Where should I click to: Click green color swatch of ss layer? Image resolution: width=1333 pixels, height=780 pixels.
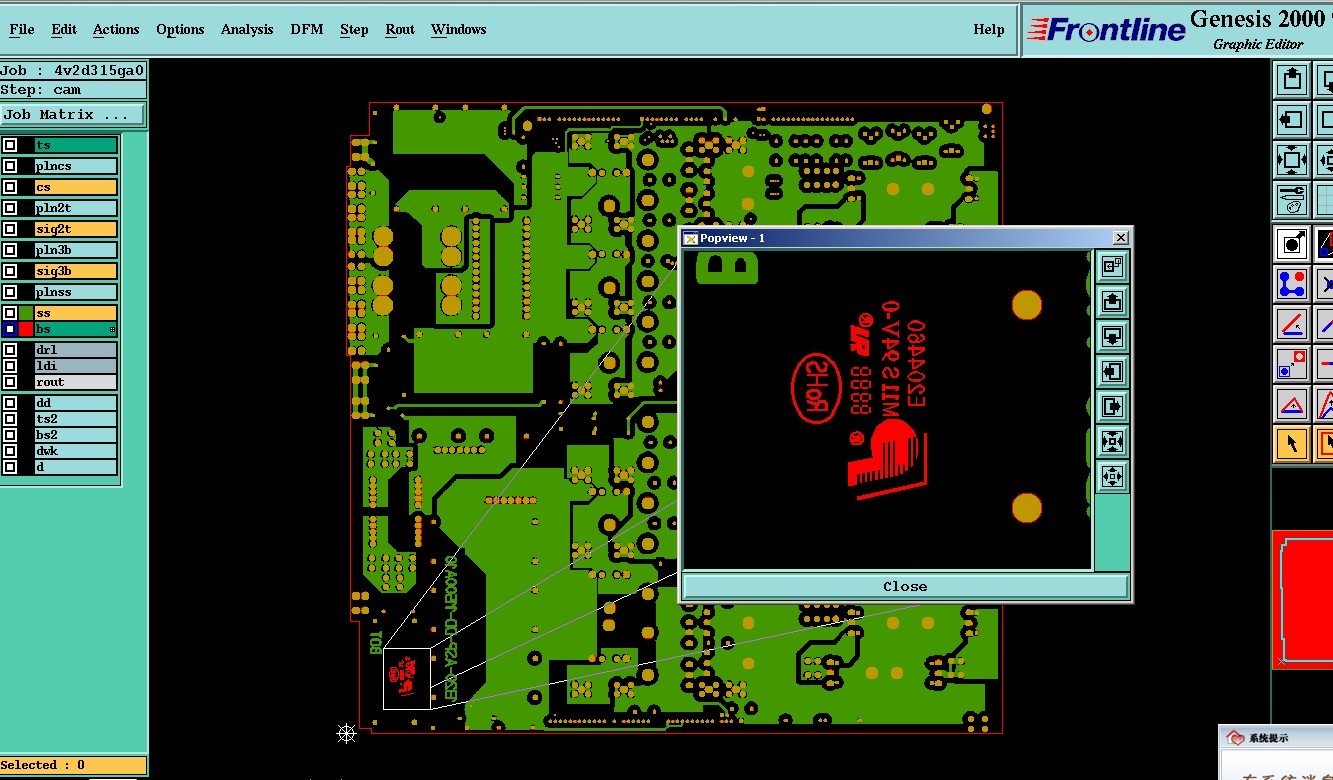26,313
